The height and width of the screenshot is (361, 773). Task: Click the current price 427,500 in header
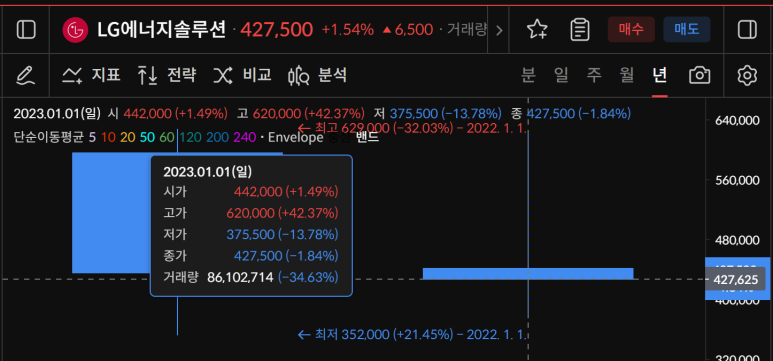coord(277,30)
